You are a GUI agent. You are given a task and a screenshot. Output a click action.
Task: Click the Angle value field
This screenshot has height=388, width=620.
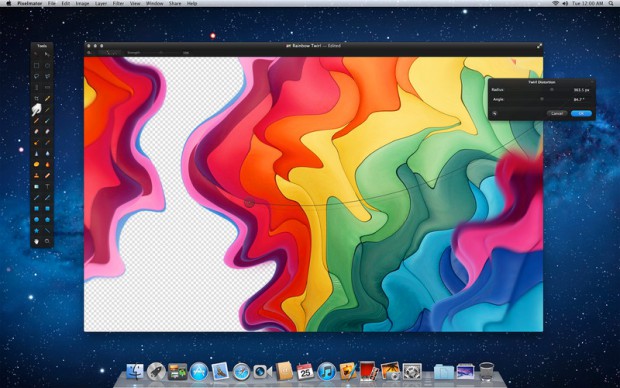(579, 100)
